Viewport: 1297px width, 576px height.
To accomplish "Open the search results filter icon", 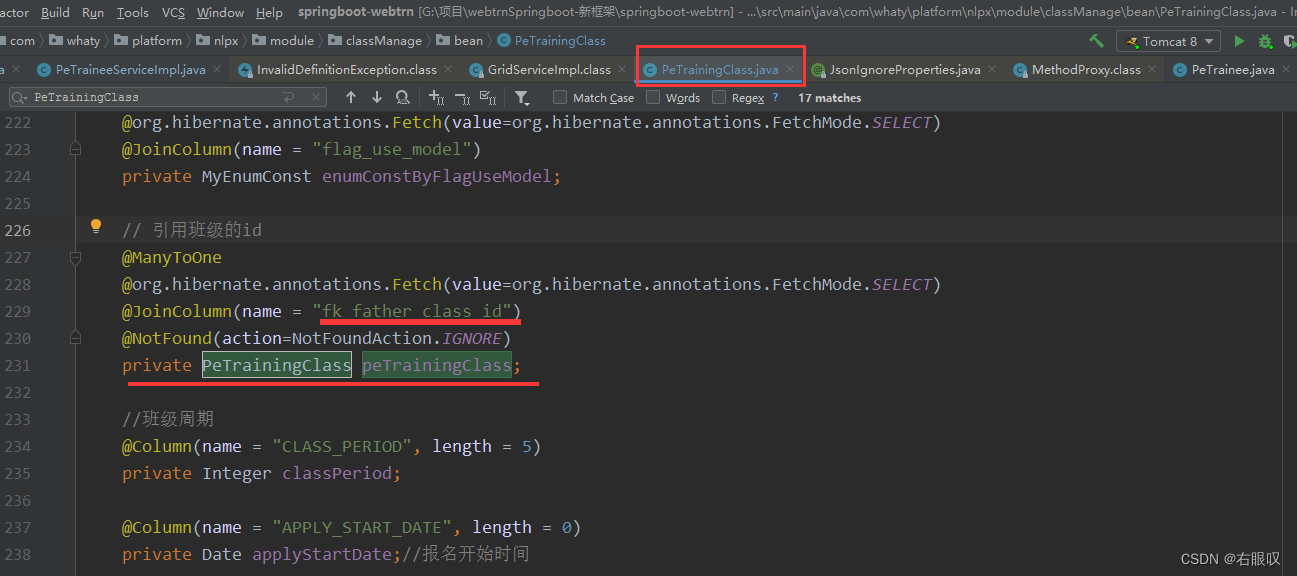I will [521, 97].
